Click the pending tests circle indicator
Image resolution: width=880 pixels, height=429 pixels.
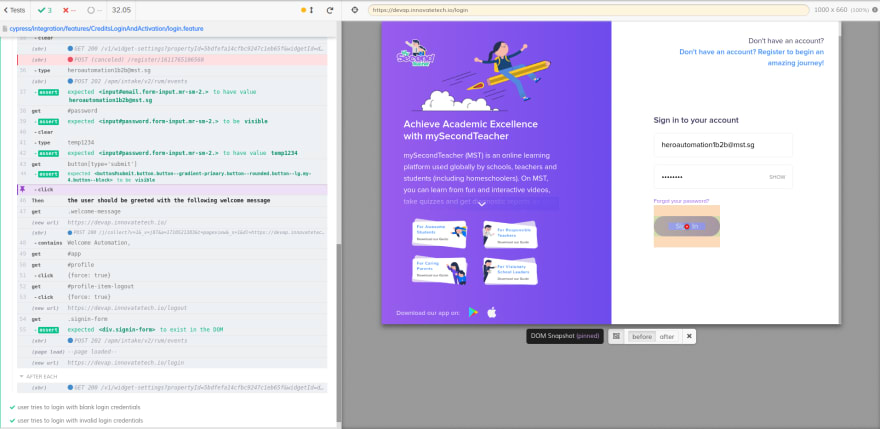(95, 10)
